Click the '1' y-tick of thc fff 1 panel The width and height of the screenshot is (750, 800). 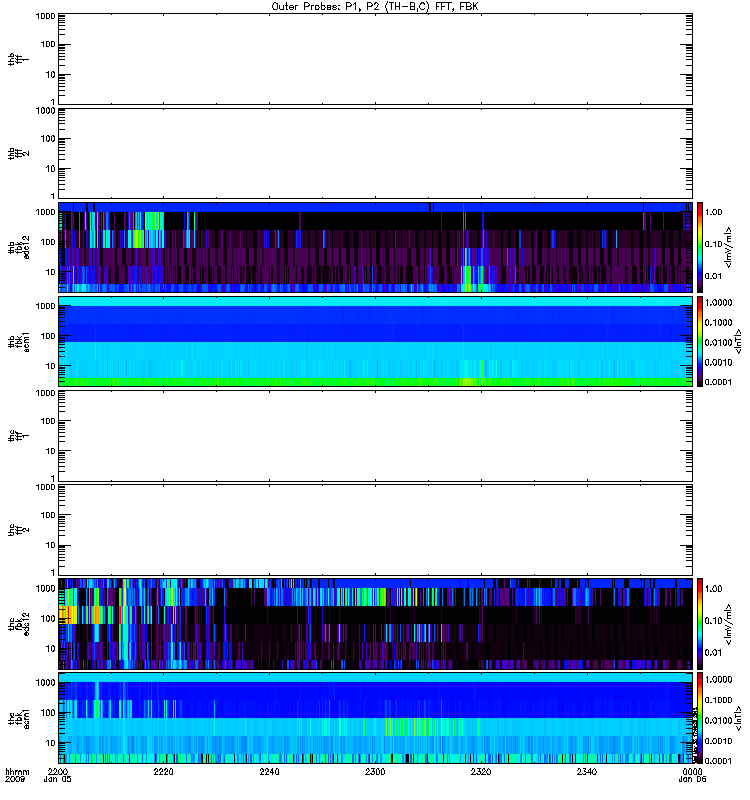click(53, 478)
